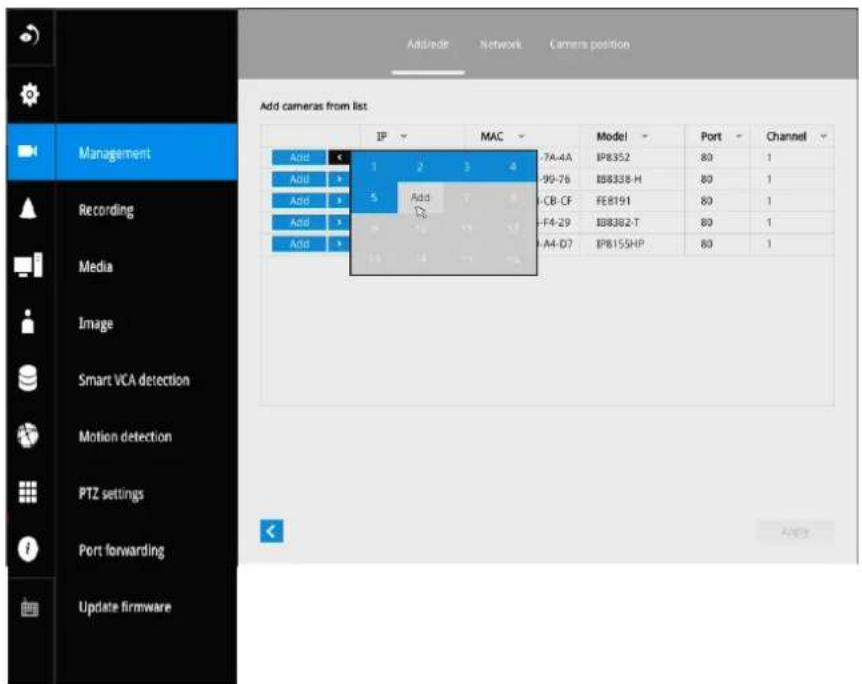Click Add button for the FE8191 camera
This screenshot has height=684, width=862.
[300, 201]
